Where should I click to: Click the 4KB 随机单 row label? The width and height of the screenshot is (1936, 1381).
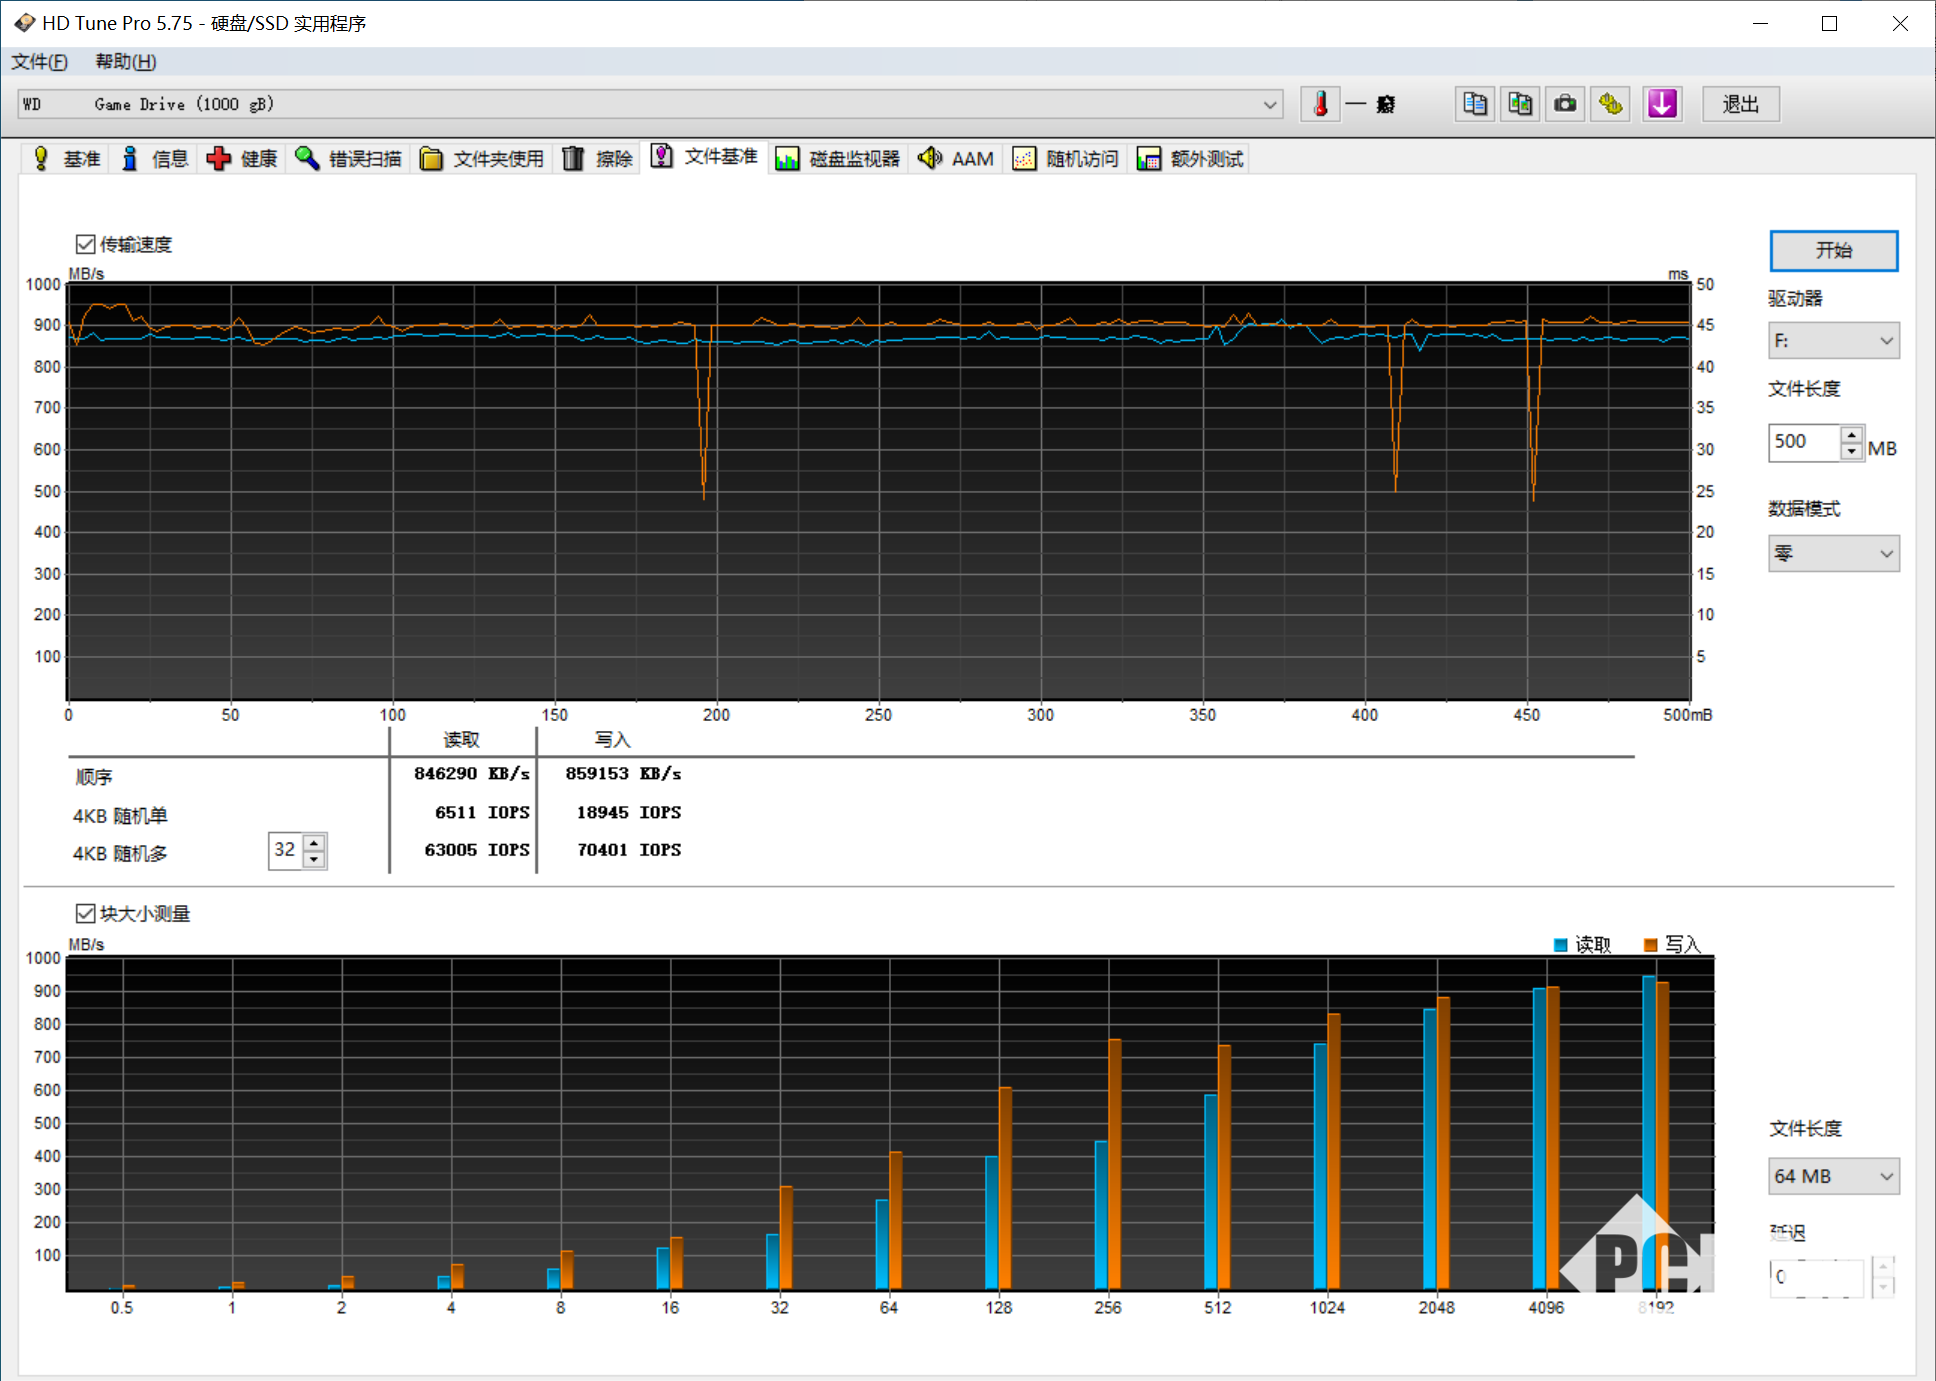click(120, 816)
